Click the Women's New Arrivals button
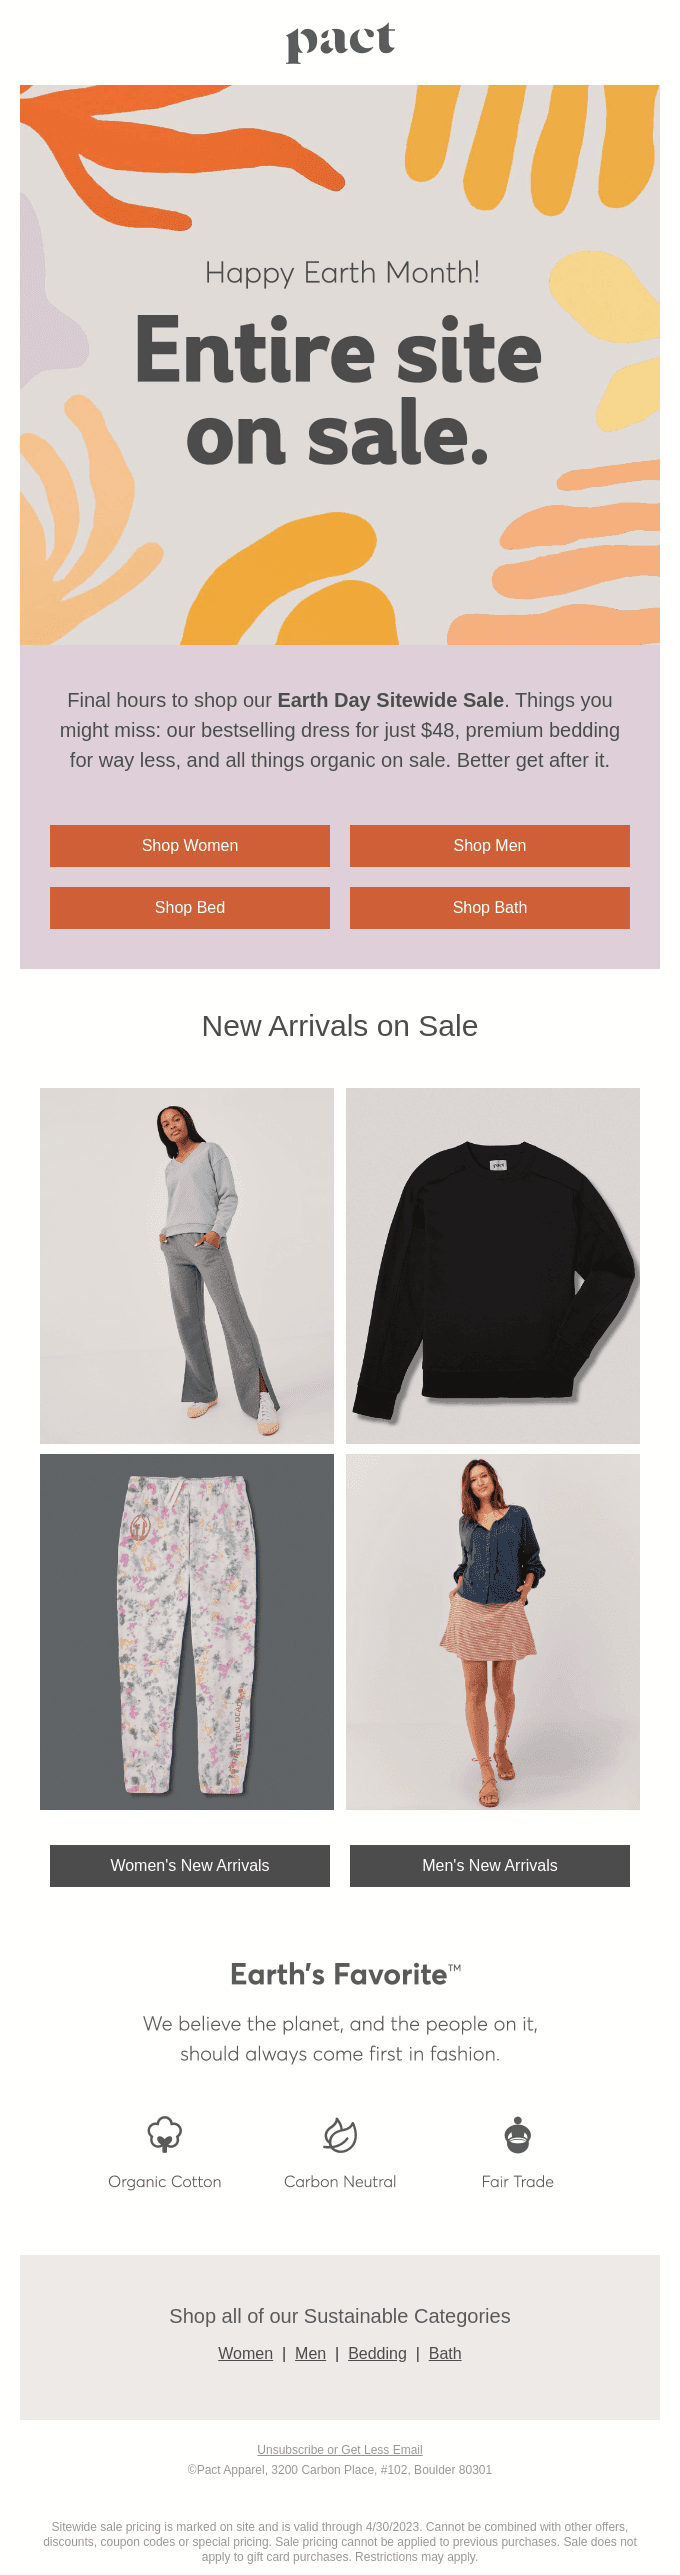Viewport: 680px width, 2575px height. pos(190,1866)
